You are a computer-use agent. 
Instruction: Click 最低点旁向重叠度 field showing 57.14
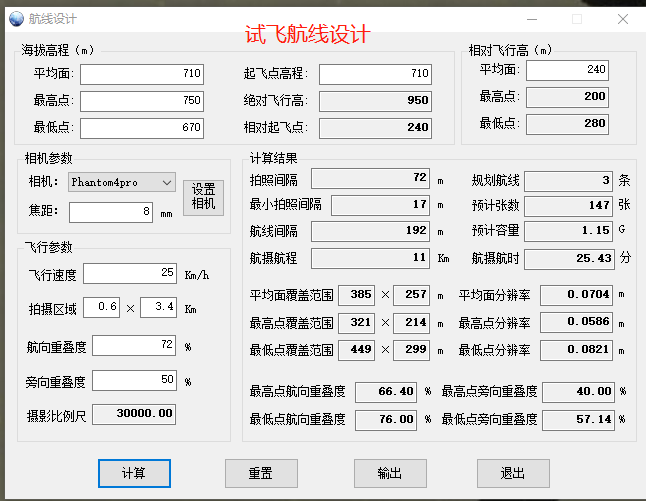pyautogui.click(x=578, y=420)
